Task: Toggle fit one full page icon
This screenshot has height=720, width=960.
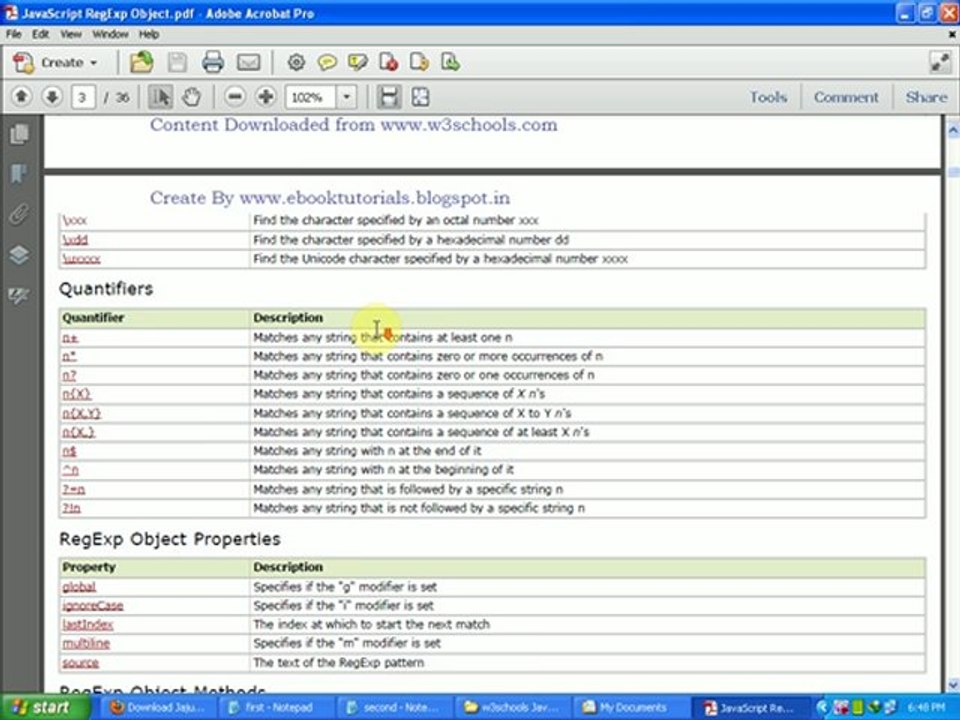Action: point(420,97)
